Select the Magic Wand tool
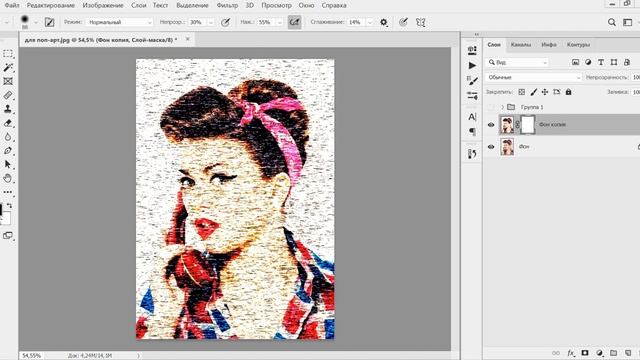Image resolution: width=640 pixels, height=360 pixels. pos(8,67)
